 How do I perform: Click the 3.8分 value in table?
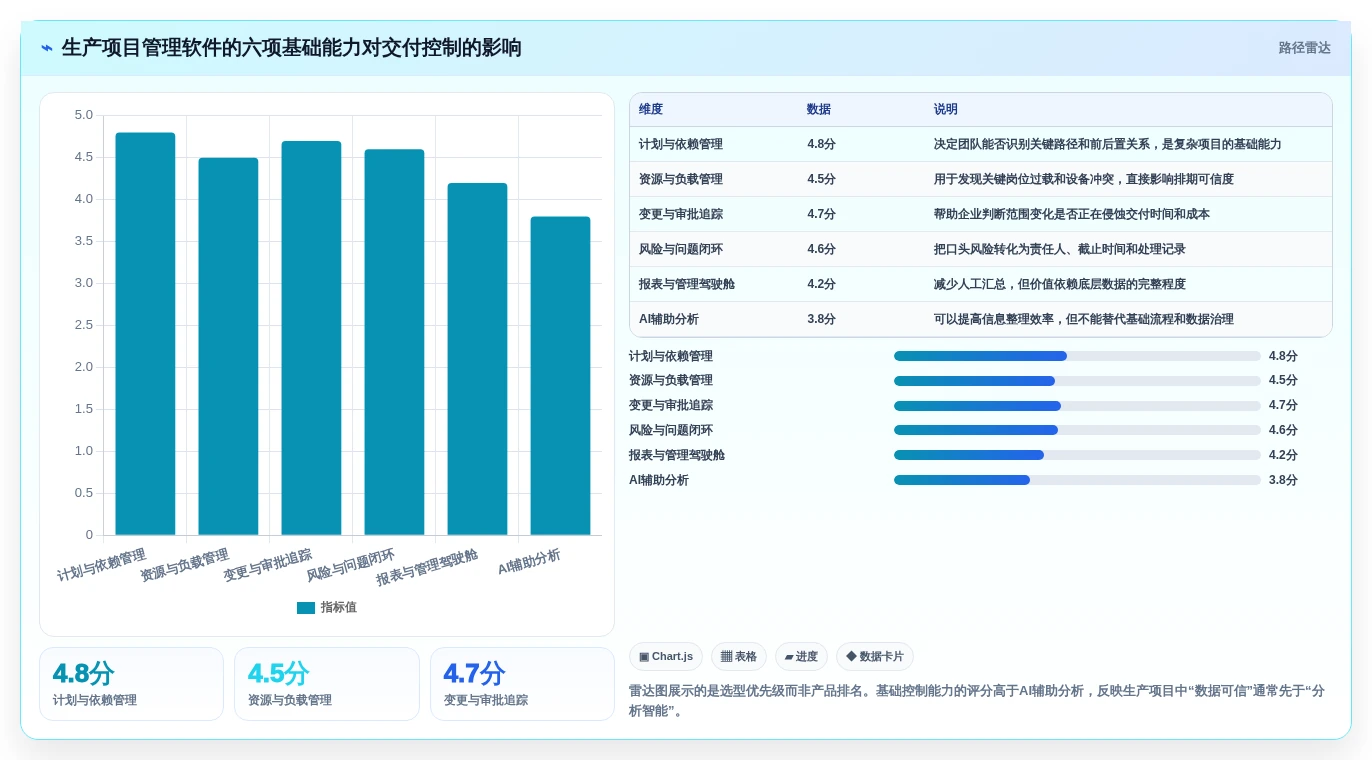coord(821,320)
